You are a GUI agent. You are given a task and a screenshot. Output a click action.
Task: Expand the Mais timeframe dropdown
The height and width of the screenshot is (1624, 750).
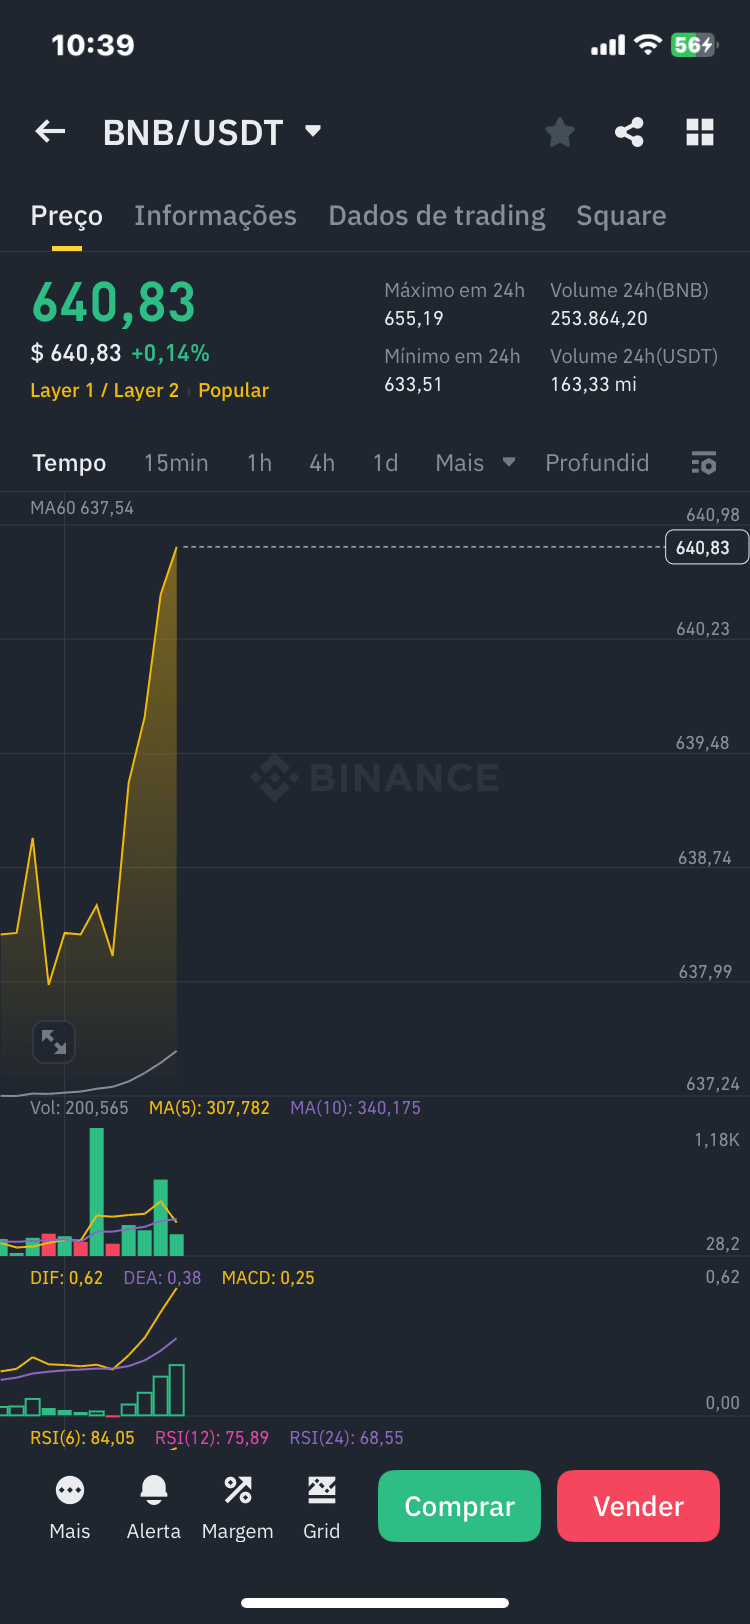point(475,463)
